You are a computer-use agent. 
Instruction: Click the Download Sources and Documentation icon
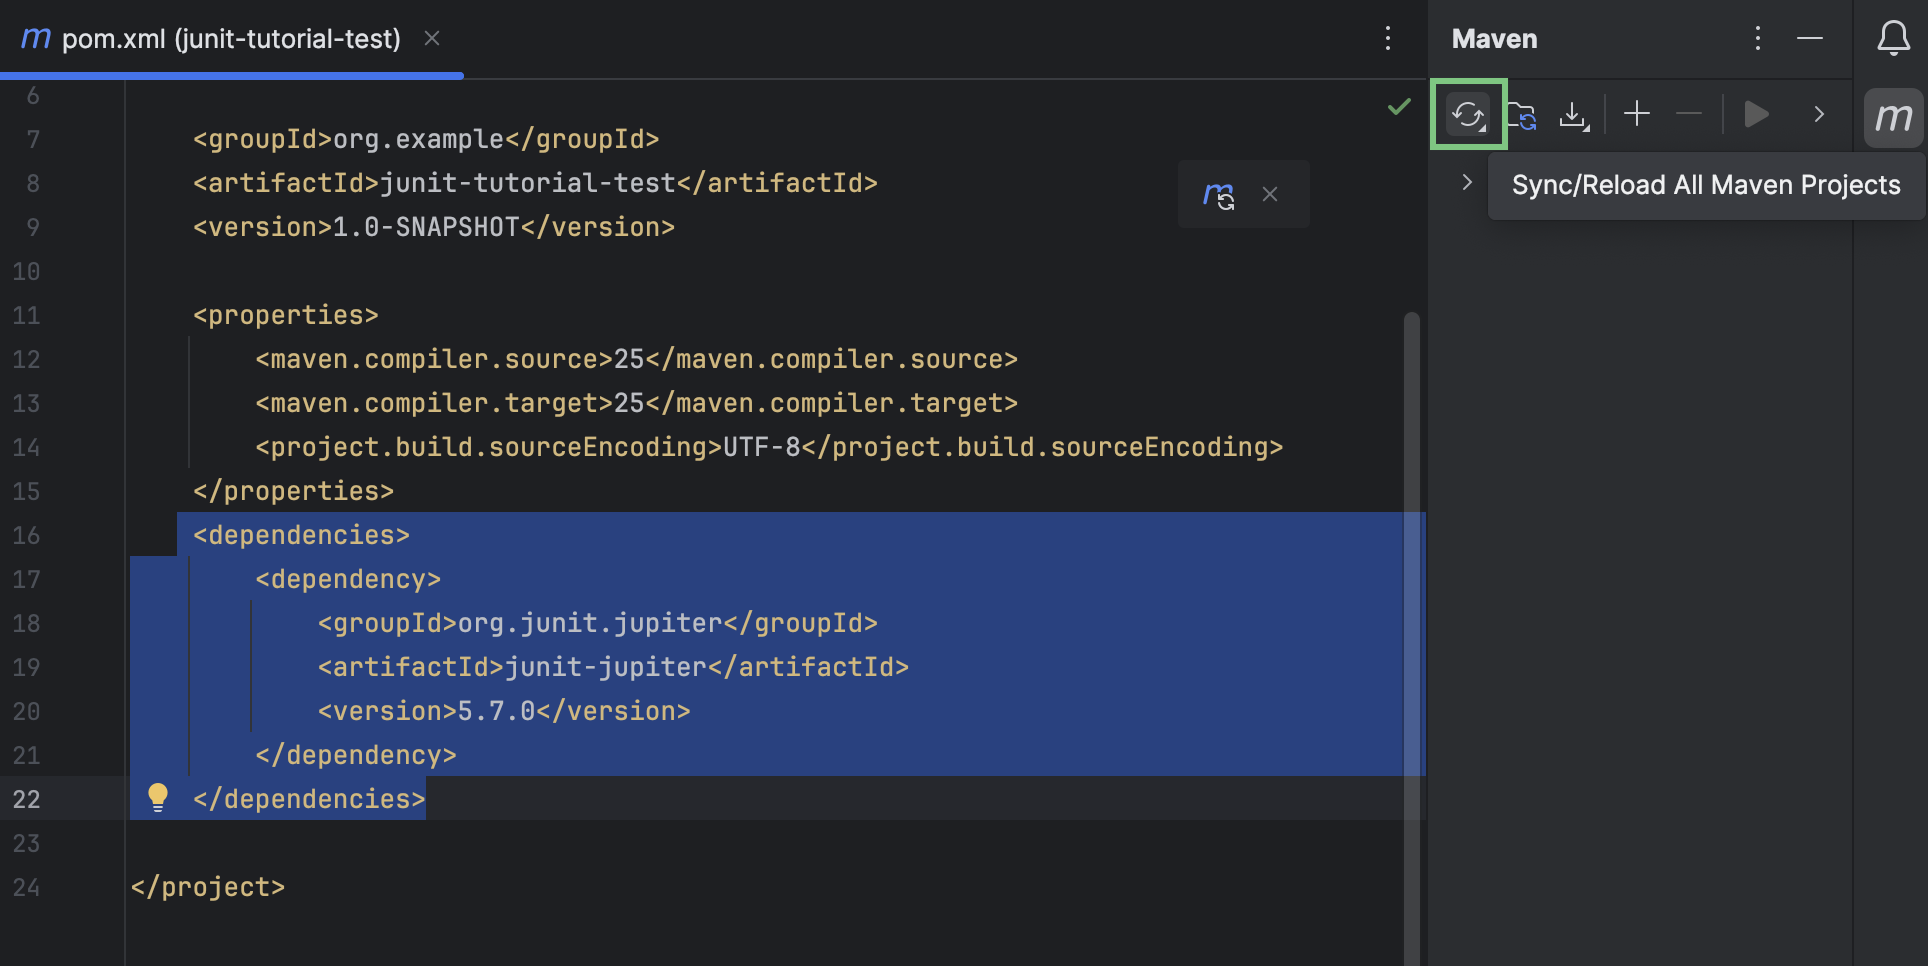(x=1574, y=114)
